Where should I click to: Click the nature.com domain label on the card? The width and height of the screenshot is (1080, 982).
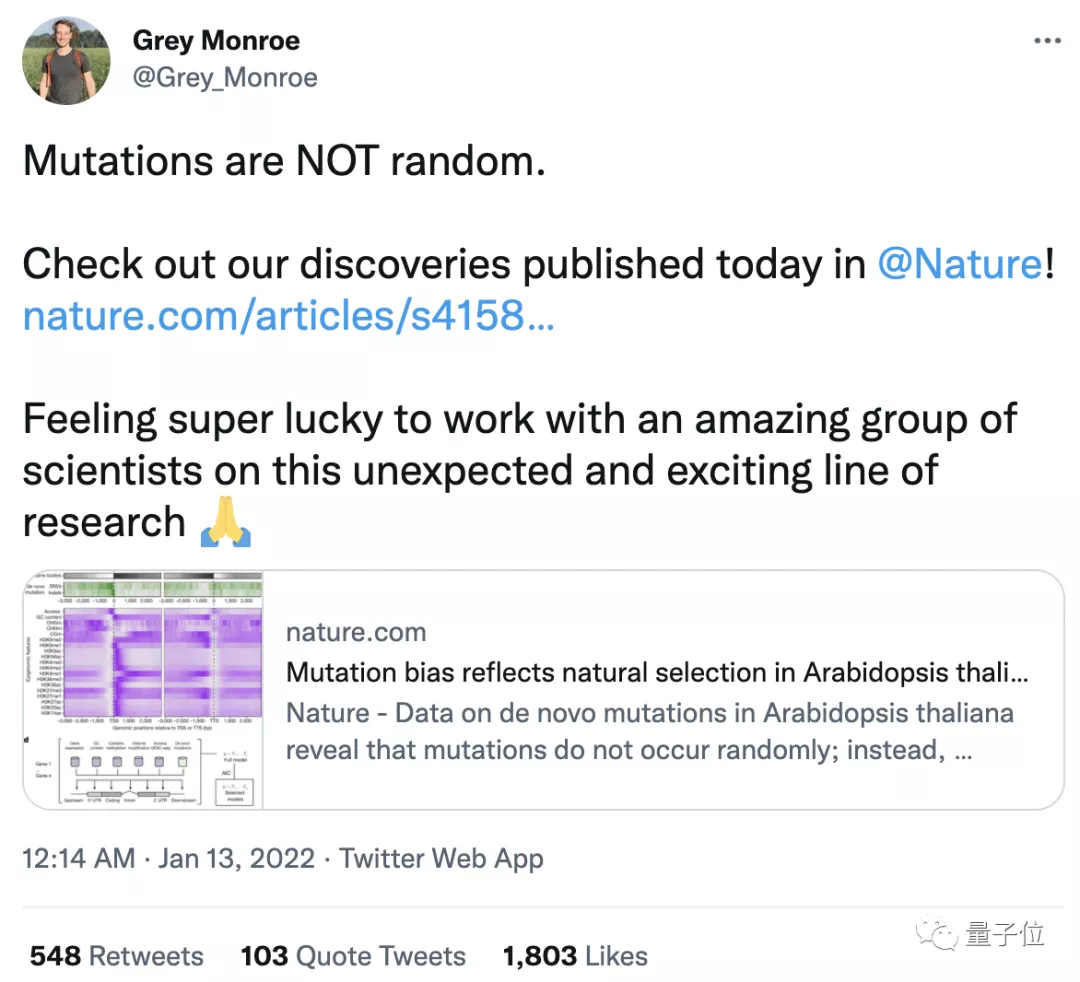point(355,632)
